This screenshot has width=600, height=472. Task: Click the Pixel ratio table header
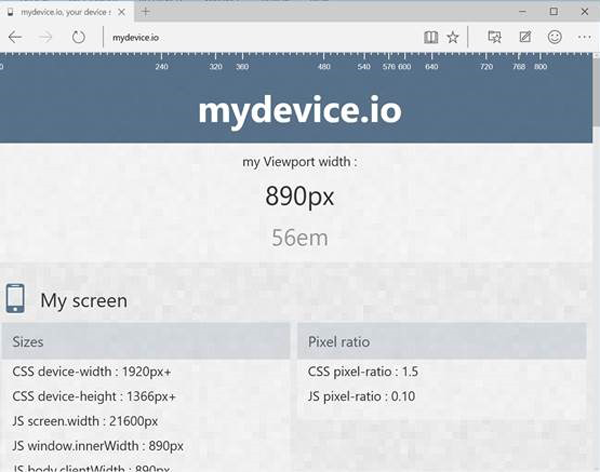pos(442,341)
